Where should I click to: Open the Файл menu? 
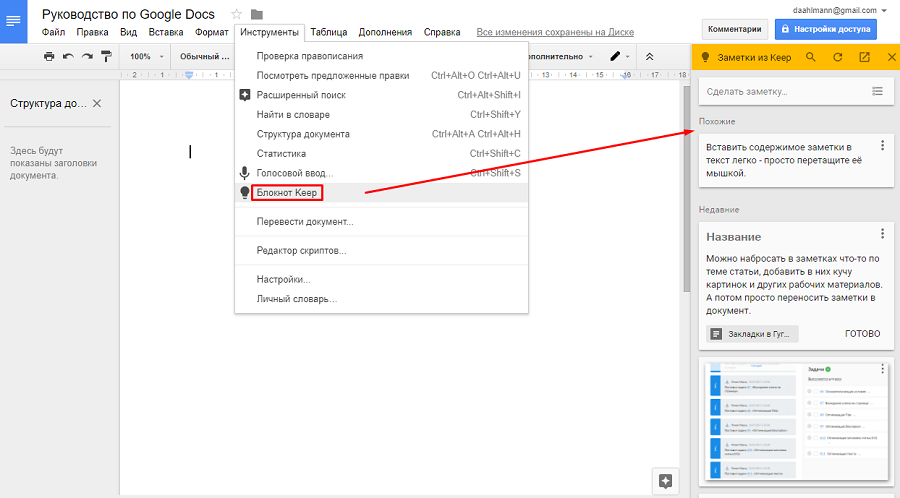[x=53, y=32]
